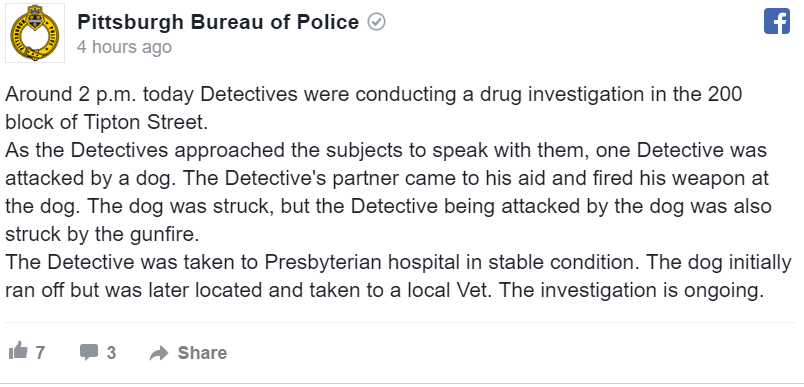The width and height of the screenshot is (804, 387).
Task: Click the "Around 2 p.m. today" opening line
Action: click(x=373, y=94)
